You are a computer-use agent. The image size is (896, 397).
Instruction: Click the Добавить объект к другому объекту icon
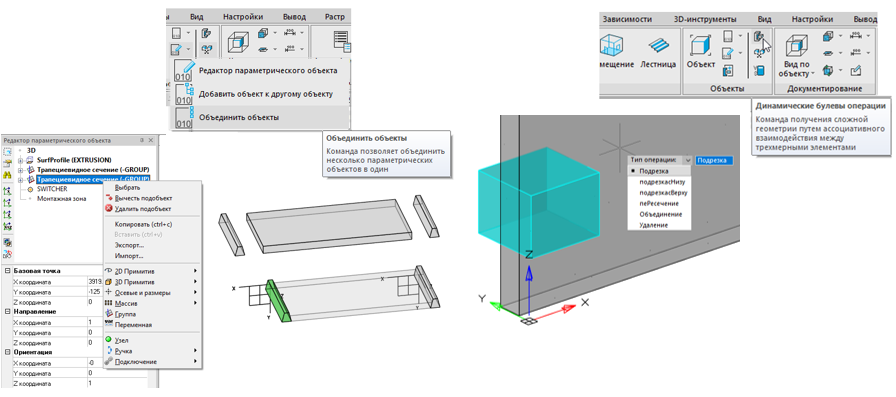tap(185, 94)
